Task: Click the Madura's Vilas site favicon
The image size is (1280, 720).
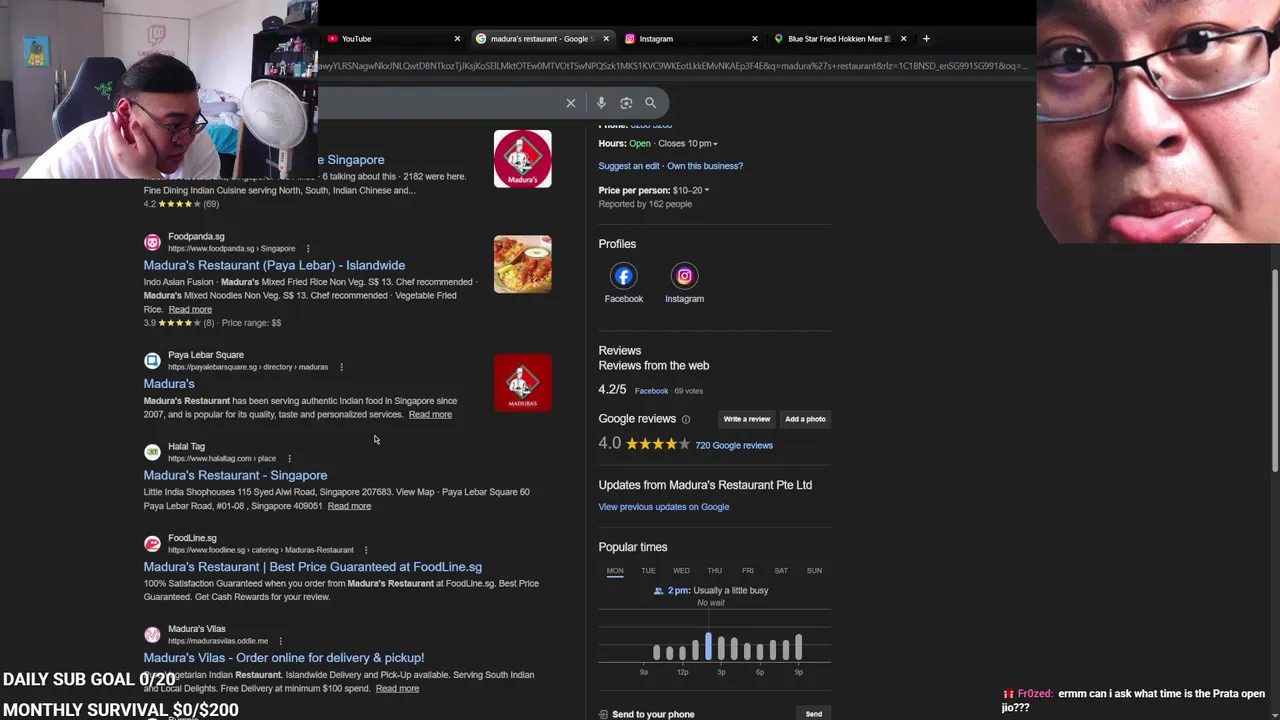Action: 152,634
